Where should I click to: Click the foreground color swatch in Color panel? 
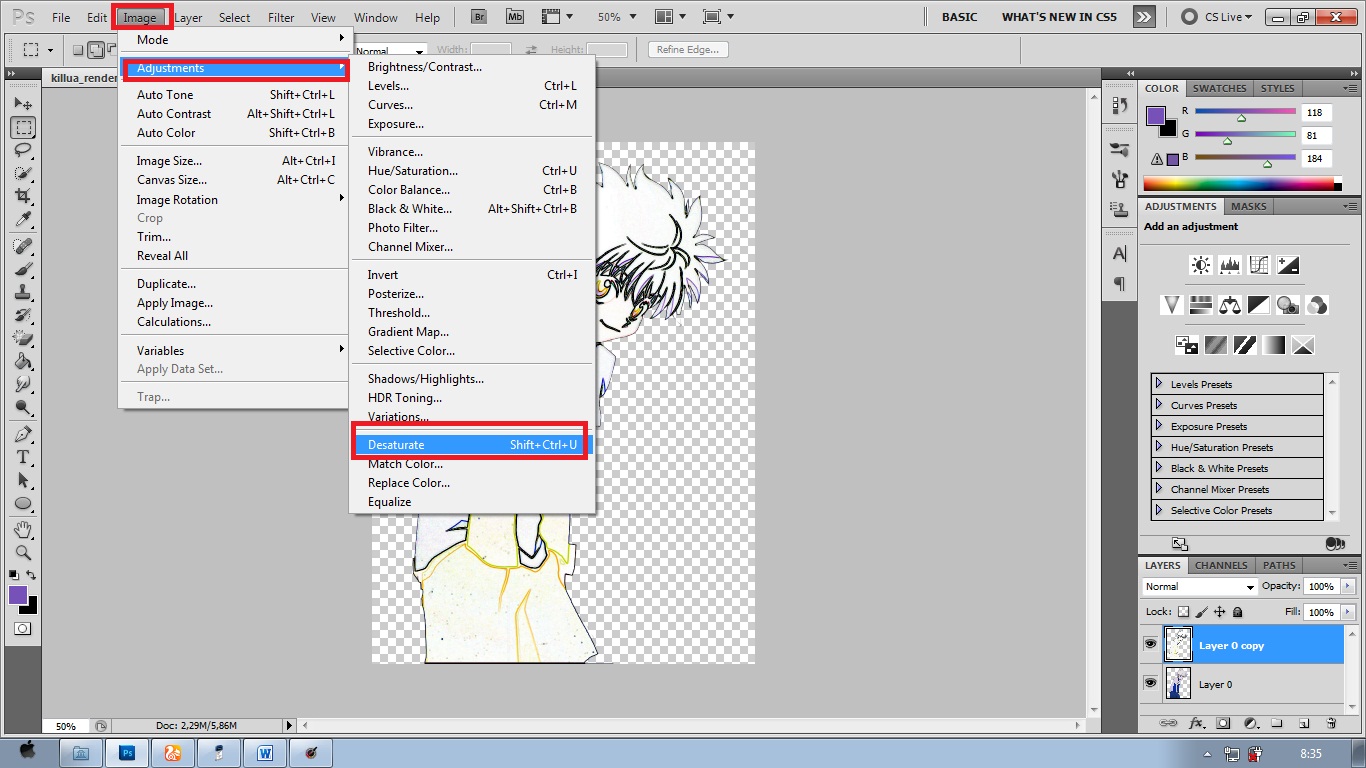[x=1155, y=115]
